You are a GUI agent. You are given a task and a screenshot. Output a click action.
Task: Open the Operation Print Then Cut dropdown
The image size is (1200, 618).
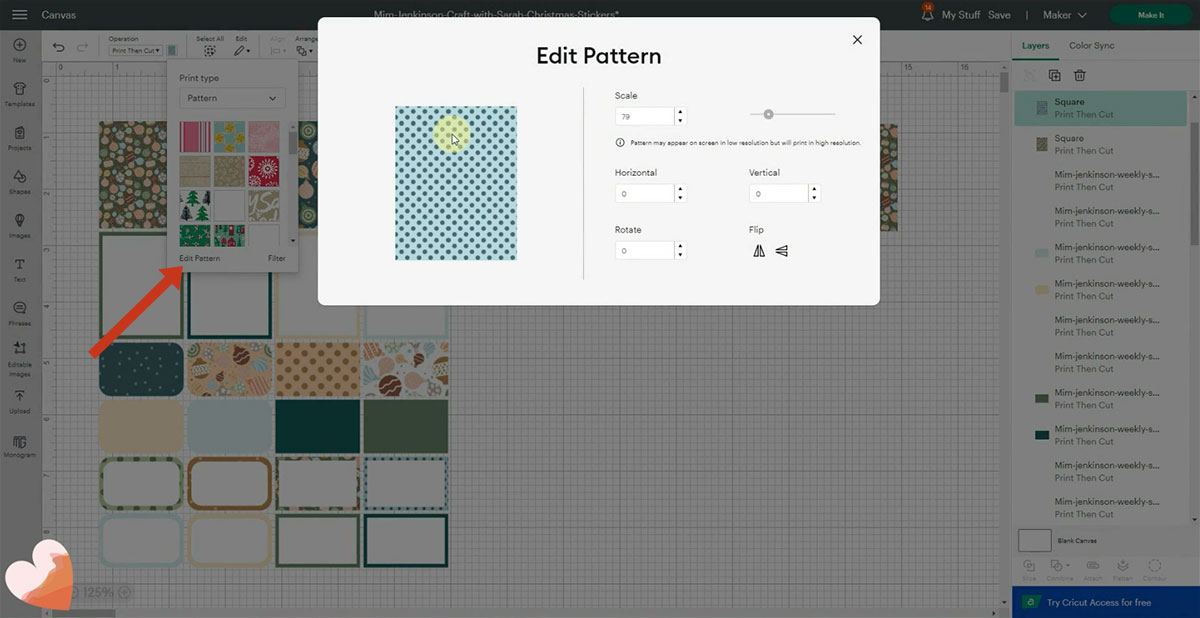point(134,50)
